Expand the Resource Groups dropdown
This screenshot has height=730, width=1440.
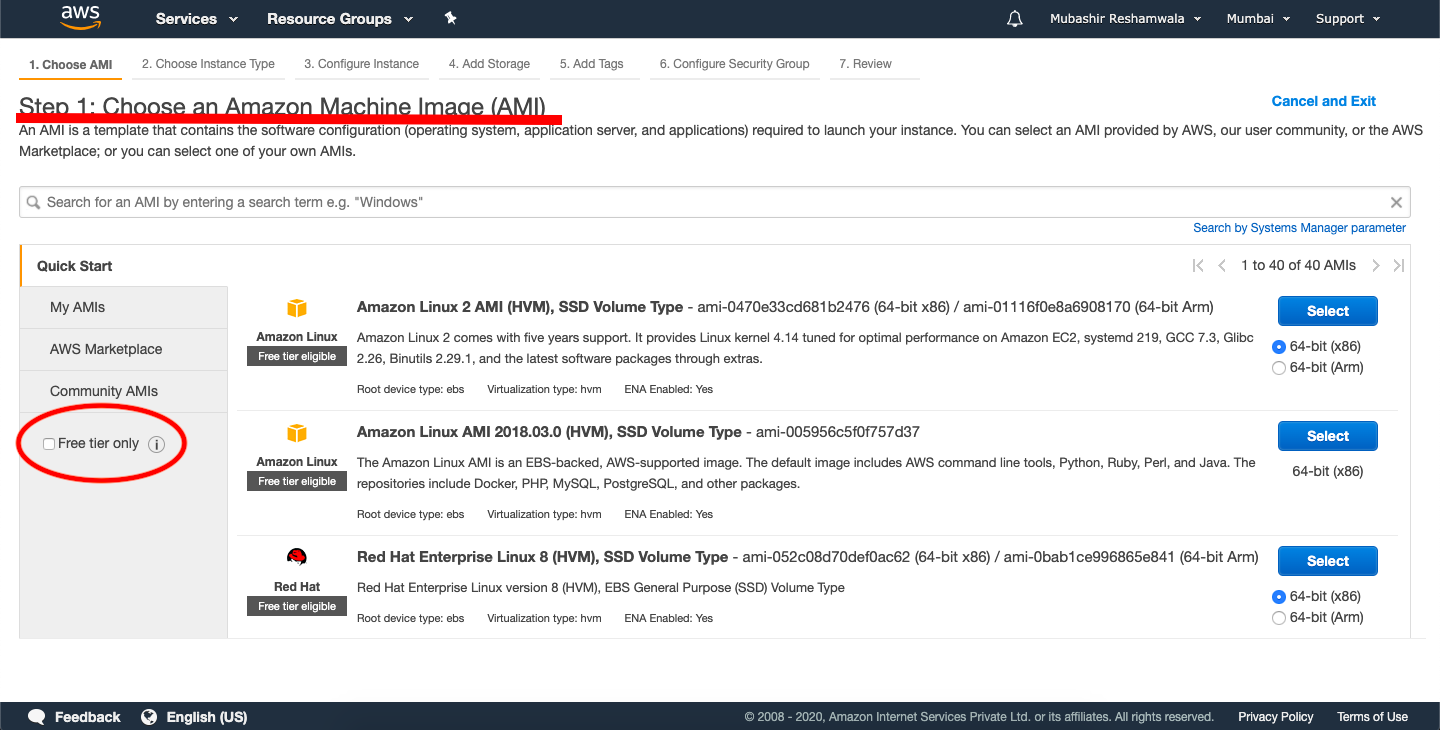340,19
